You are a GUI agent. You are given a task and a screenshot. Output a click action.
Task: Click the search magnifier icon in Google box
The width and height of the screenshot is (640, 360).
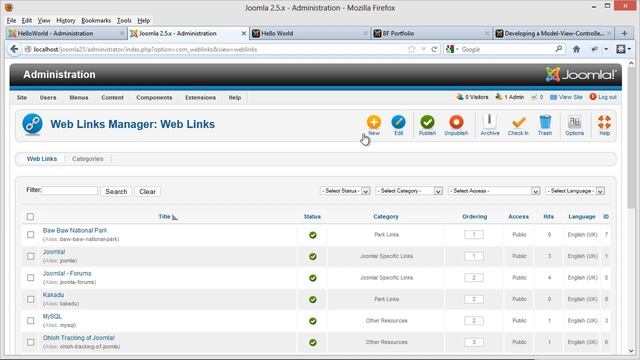[x=558, y=49]
